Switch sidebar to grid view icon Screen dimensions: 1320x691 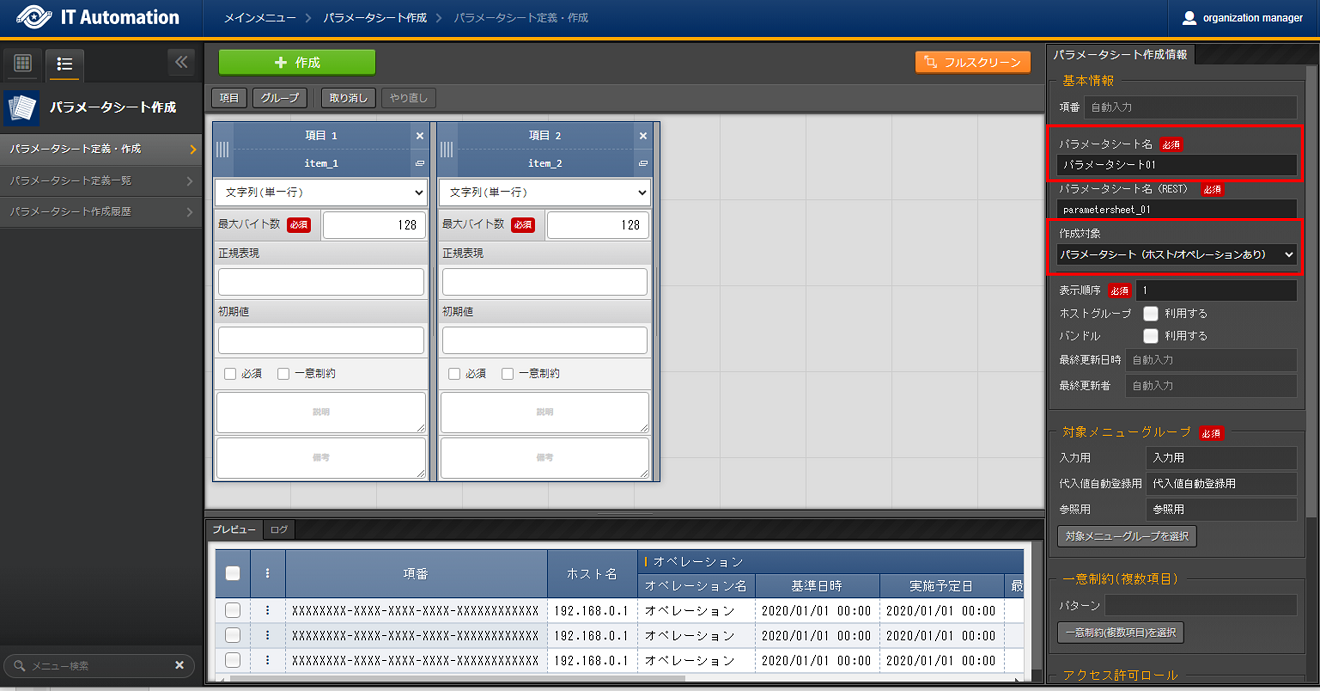point(23,63)
